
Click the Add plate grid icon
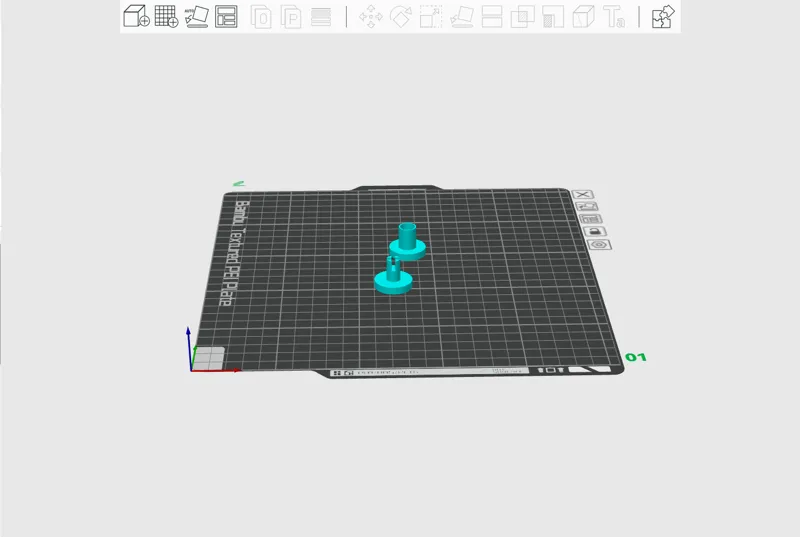(166, 16)
